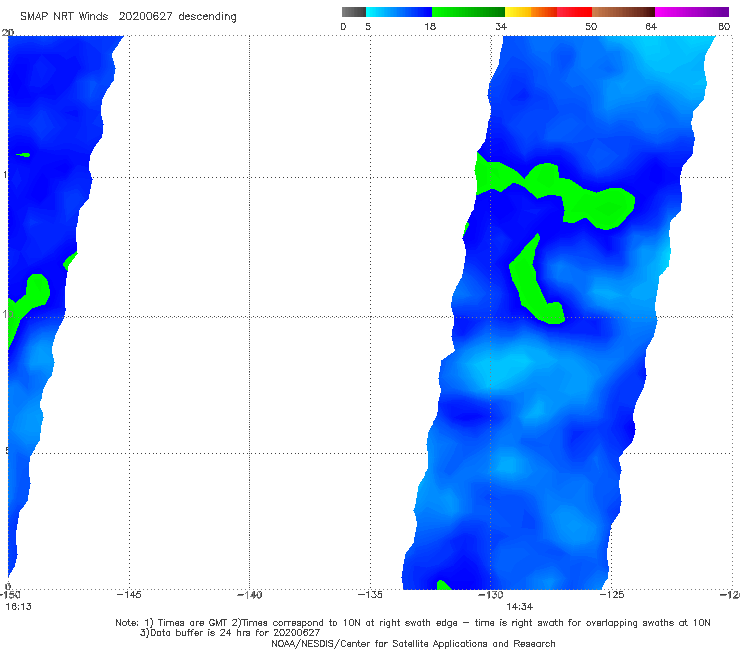This screenshot has height=650, width=740.
Task: Click the color scale label 18
Action: click(430, 26)
